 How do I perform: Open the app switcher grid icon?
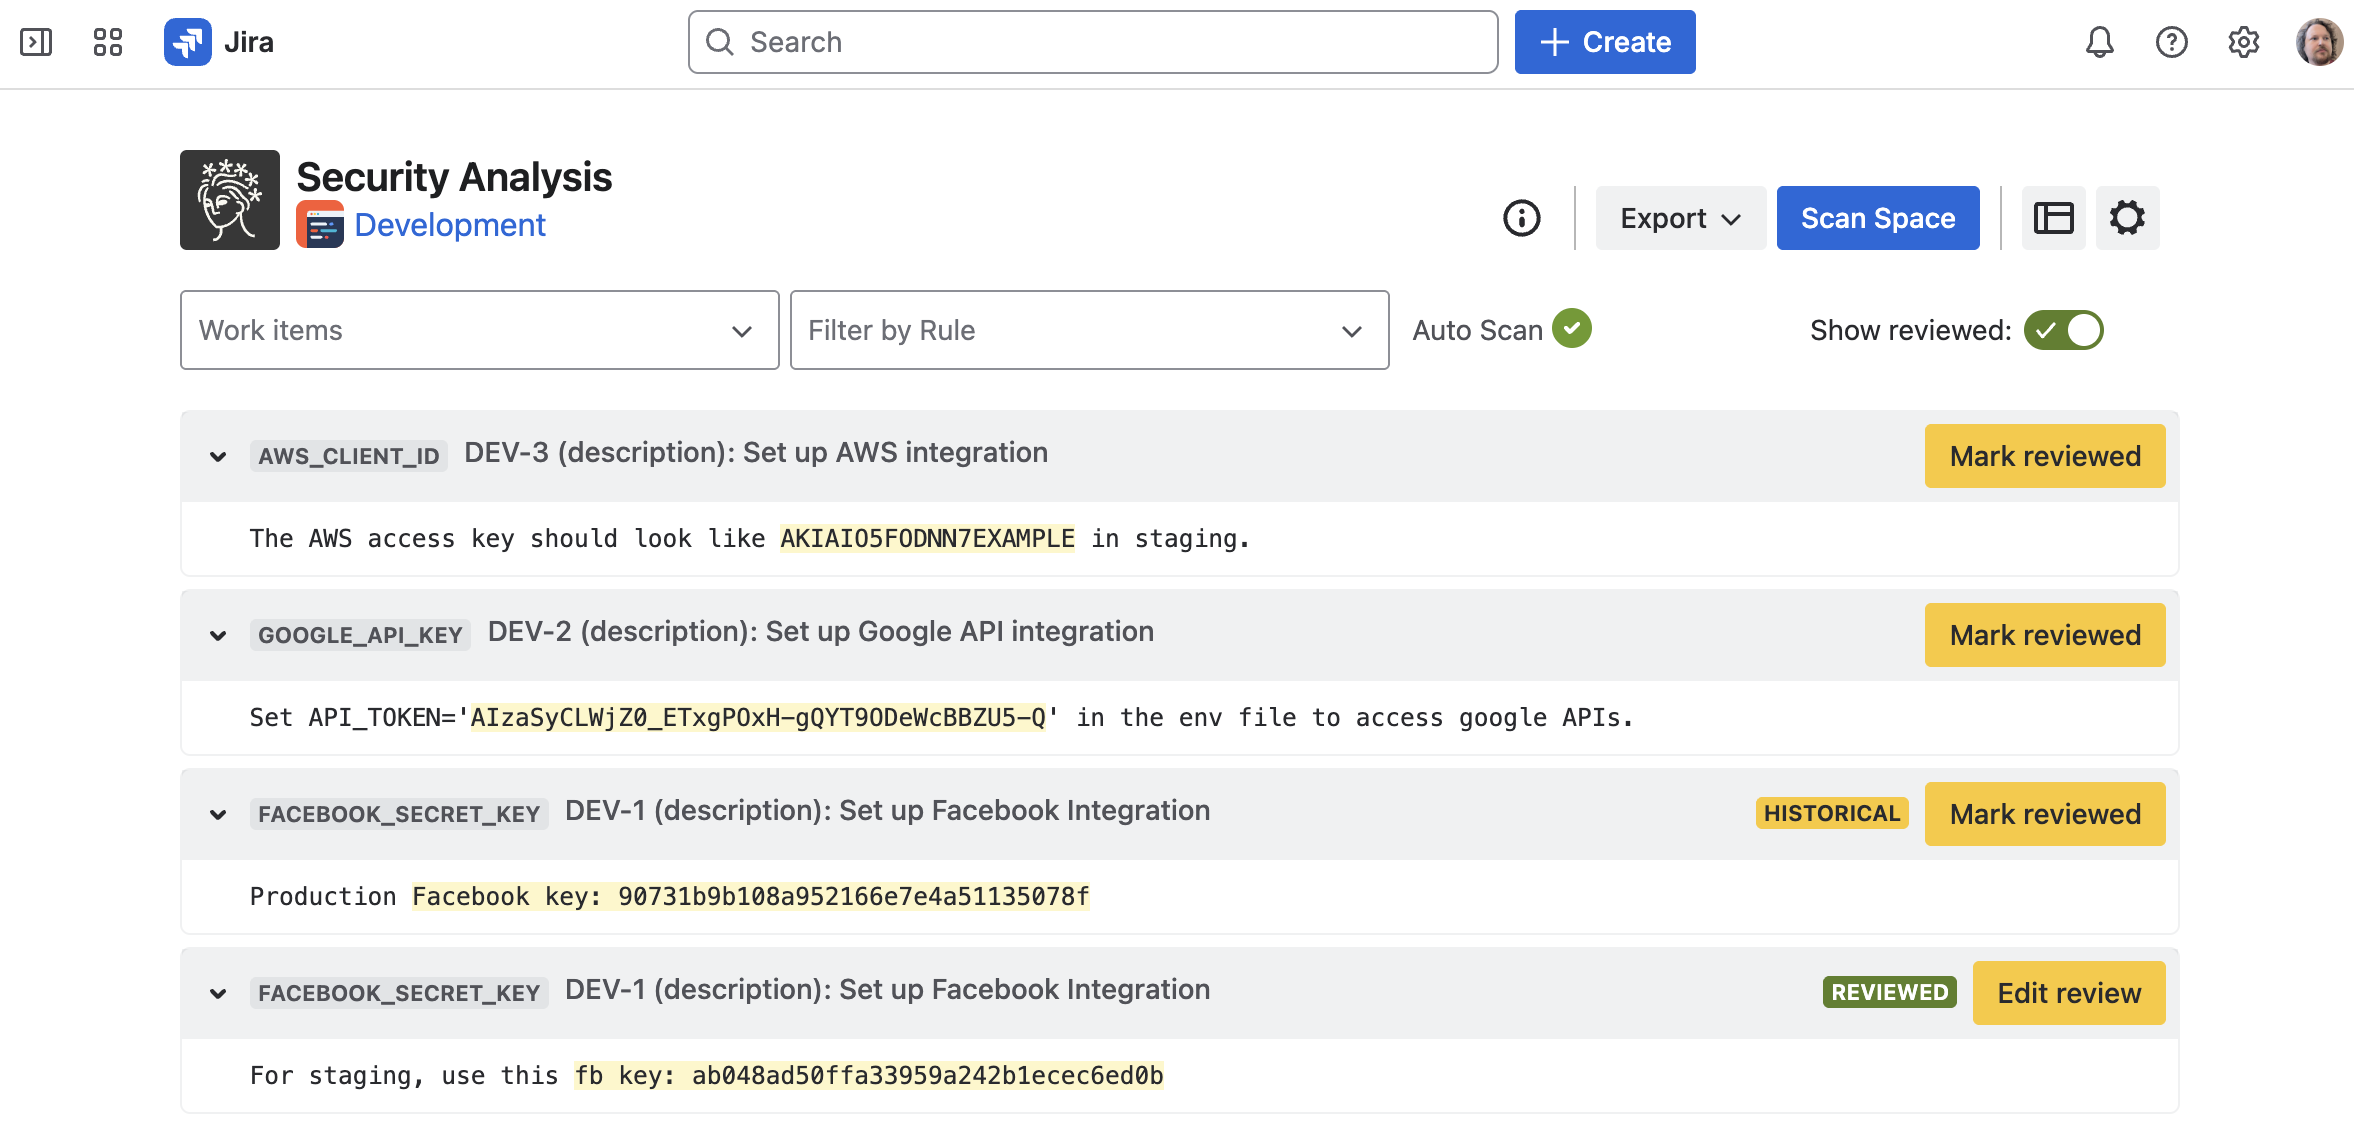[108, 42]
